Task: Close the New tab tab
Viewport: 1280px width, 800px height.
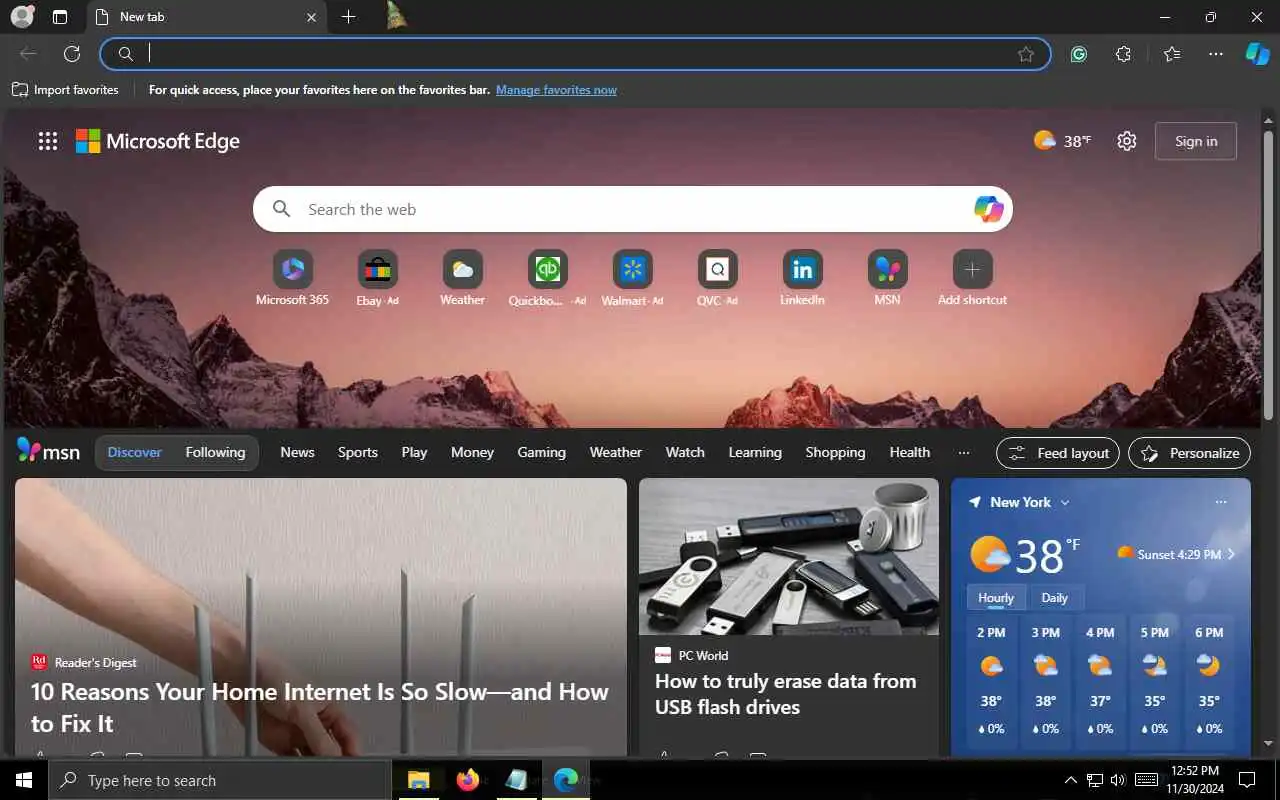Action: click(x=311, y=17)
